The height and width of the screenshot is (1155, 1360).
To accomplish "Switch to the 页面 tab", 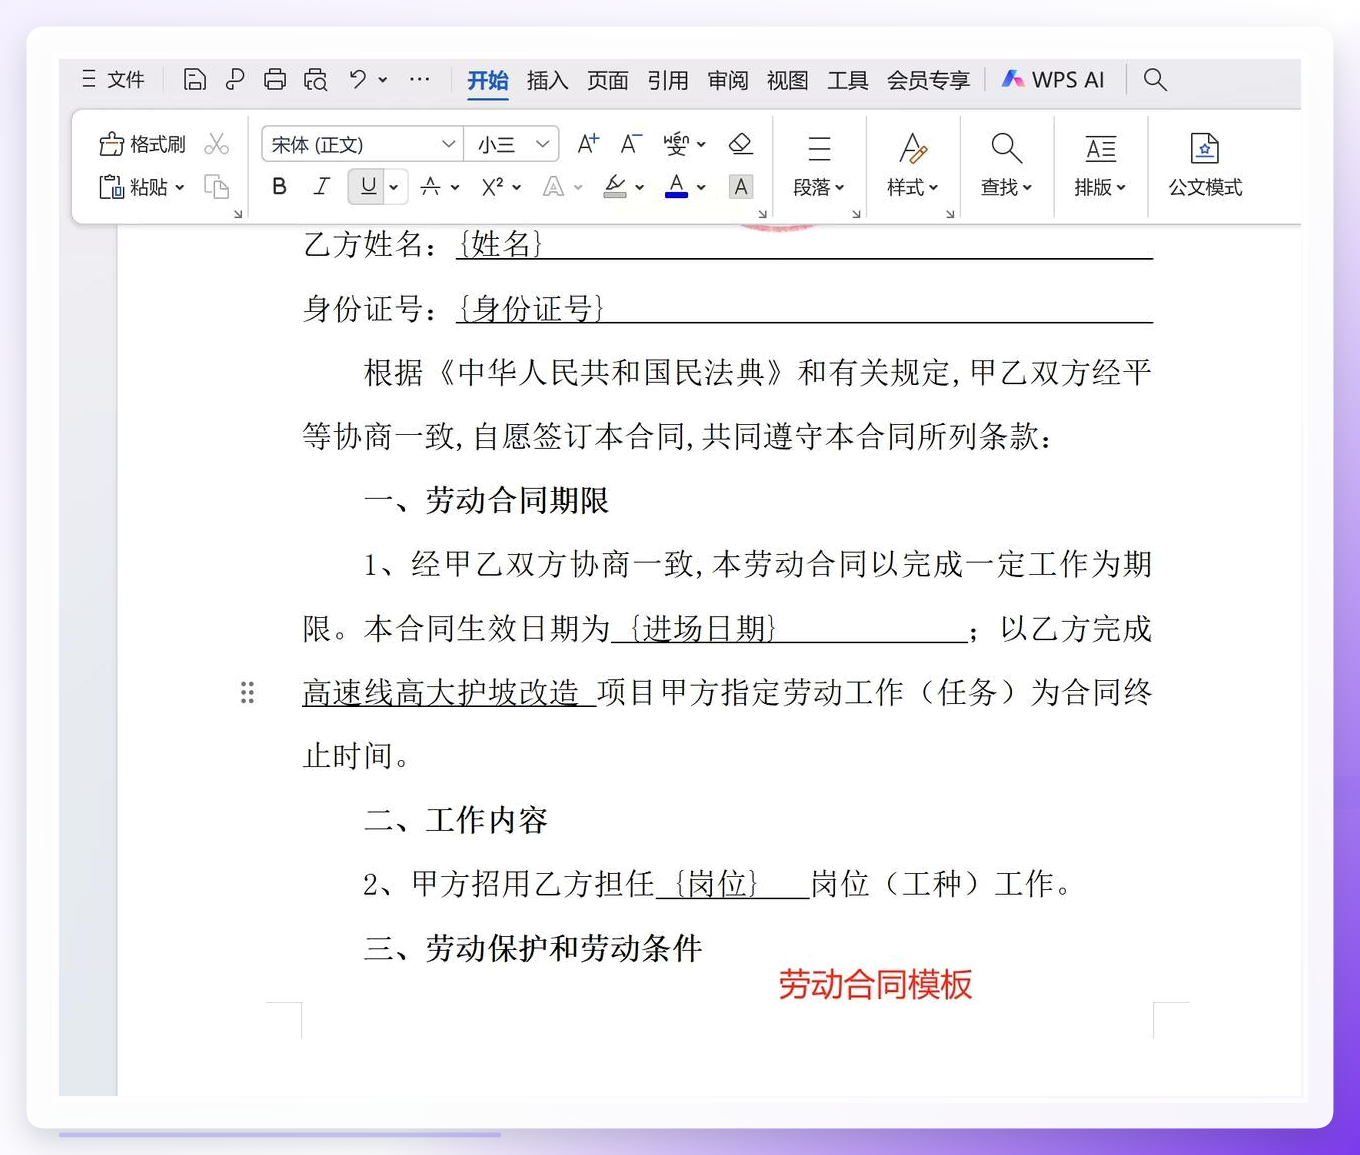I will pos(608,81).
